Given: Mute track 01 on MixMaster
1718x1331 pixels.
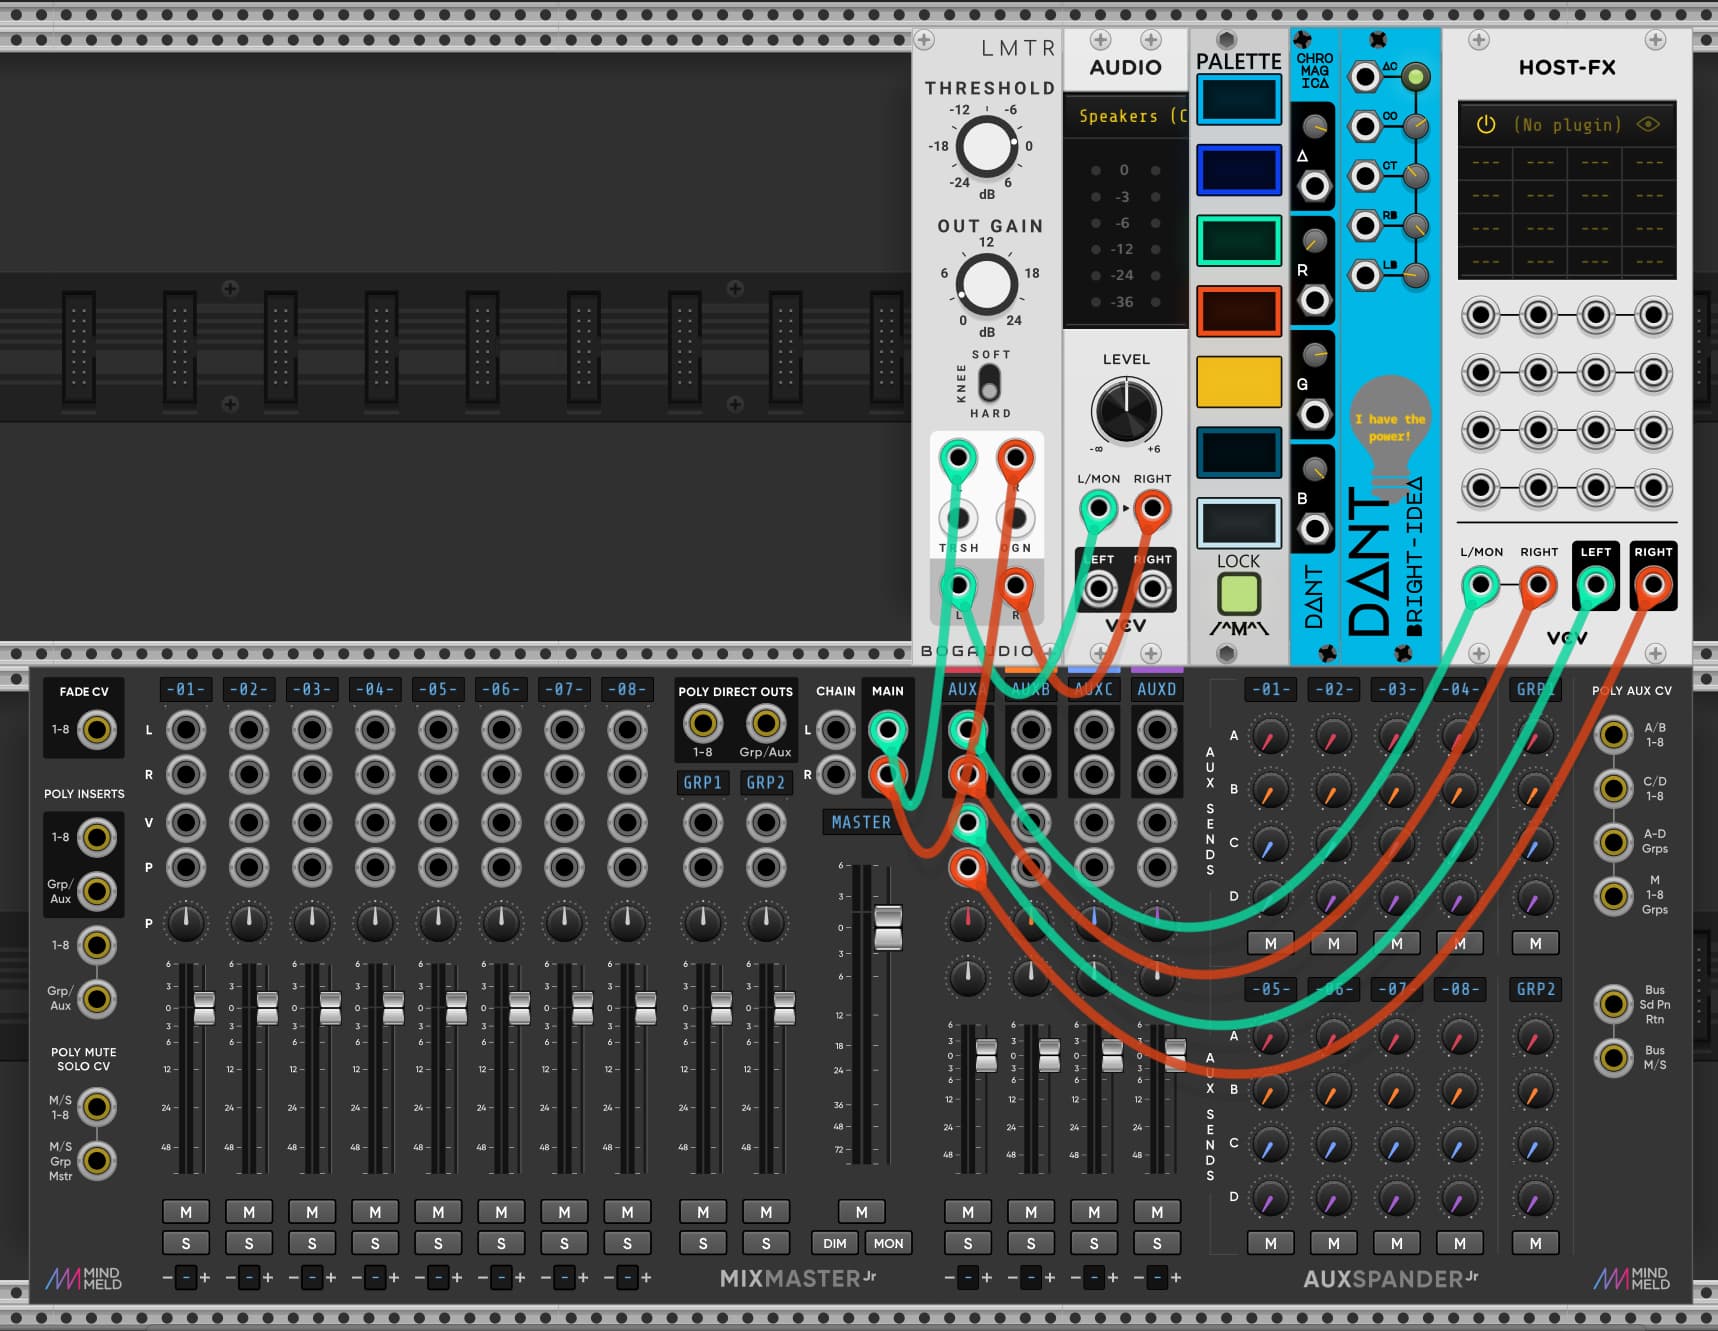Looking at the screenshot, I should click(186, 1212).
